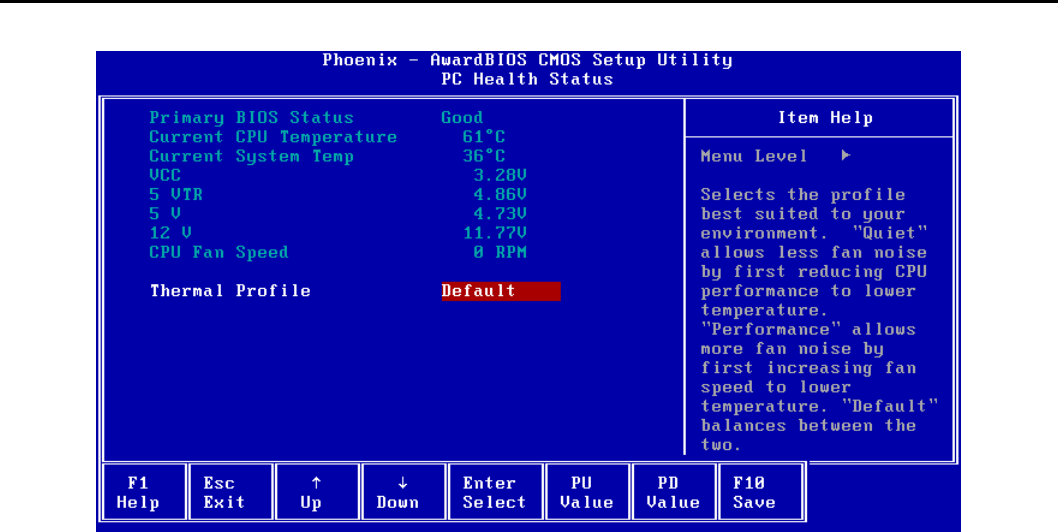Click the Thermal Profile label

(x=230, y=291)
